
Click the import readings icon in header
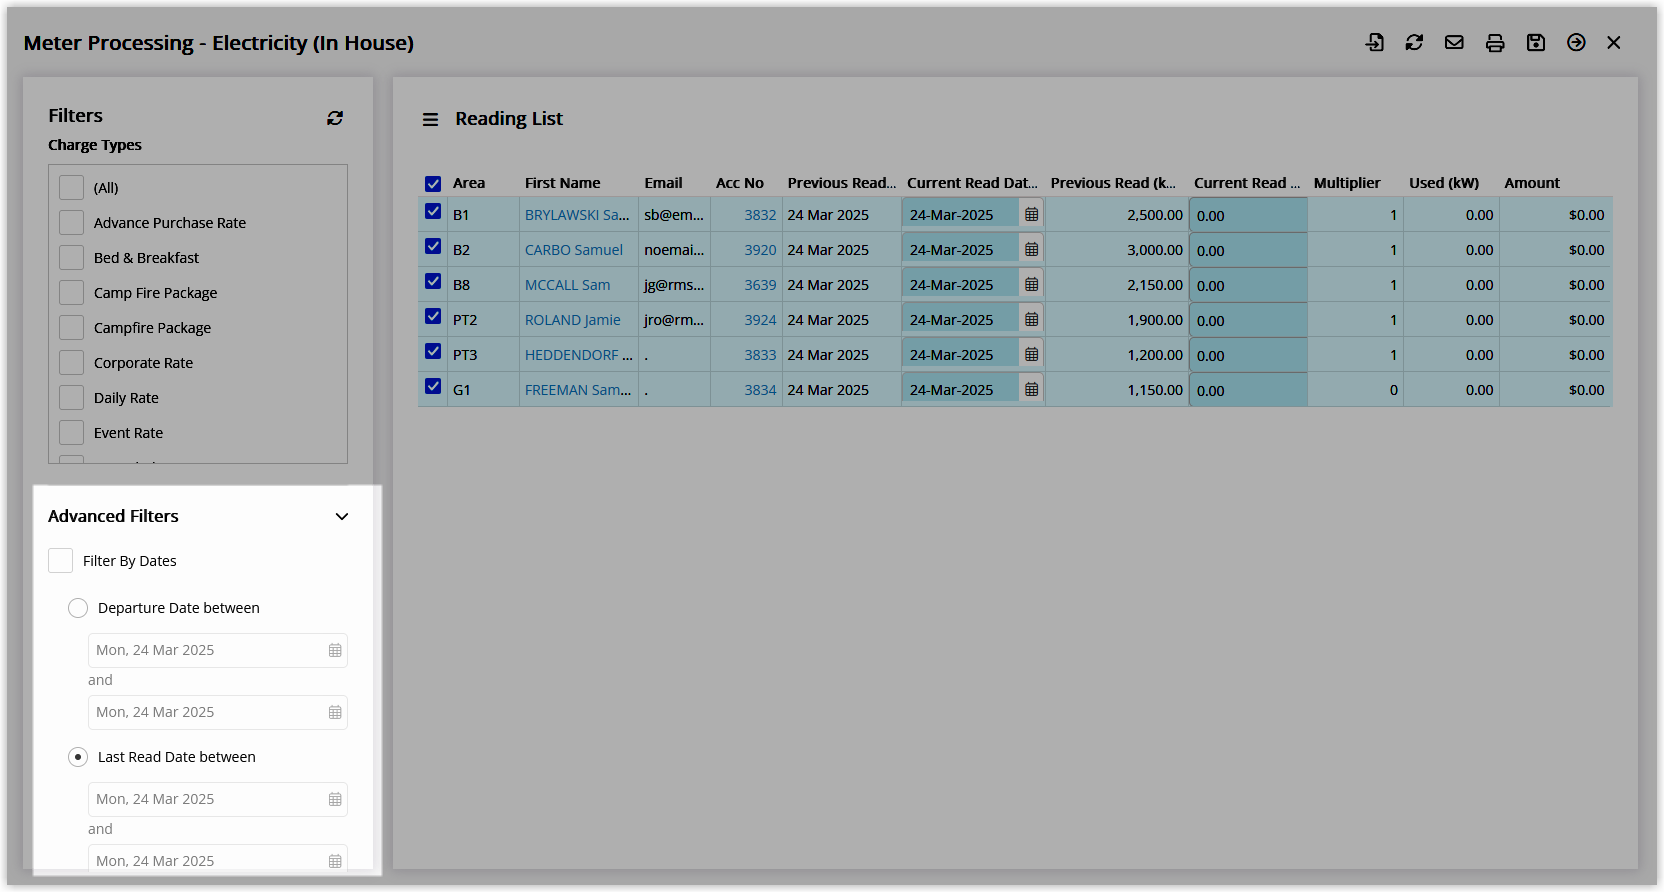[1375, 42]
